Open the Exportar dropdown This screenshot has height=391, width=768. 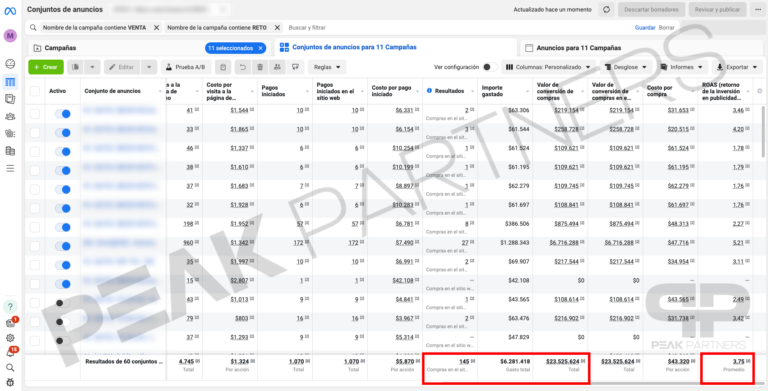tap(737, 67)
